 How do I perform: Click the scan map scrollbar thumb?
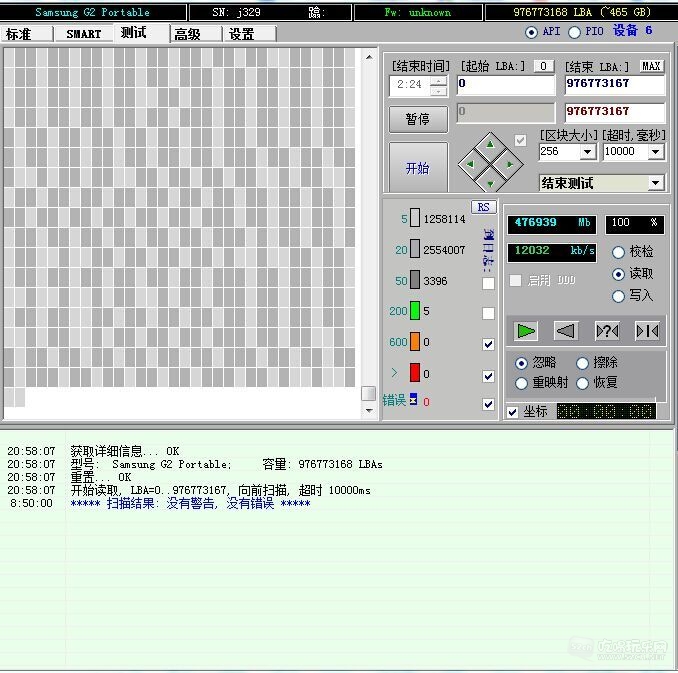368,394
